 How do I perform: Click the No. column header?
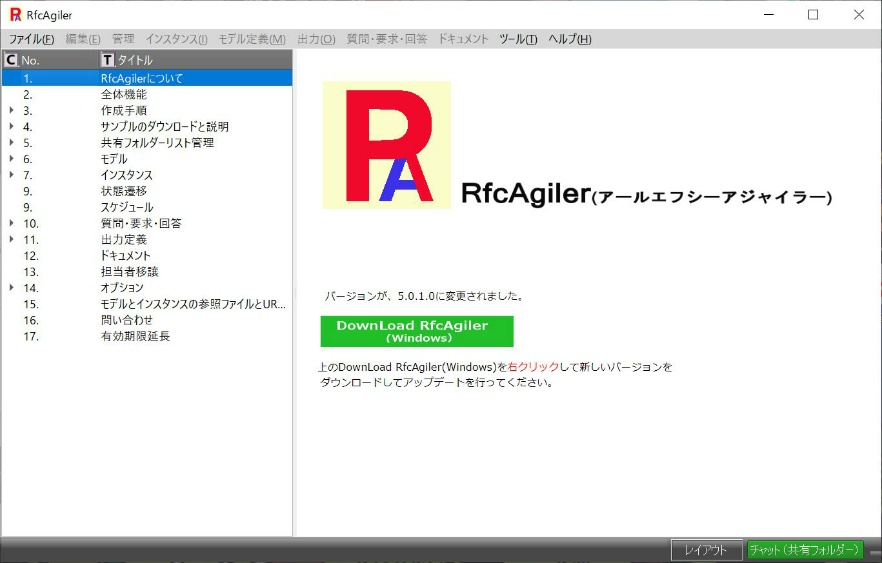[51, 60]
